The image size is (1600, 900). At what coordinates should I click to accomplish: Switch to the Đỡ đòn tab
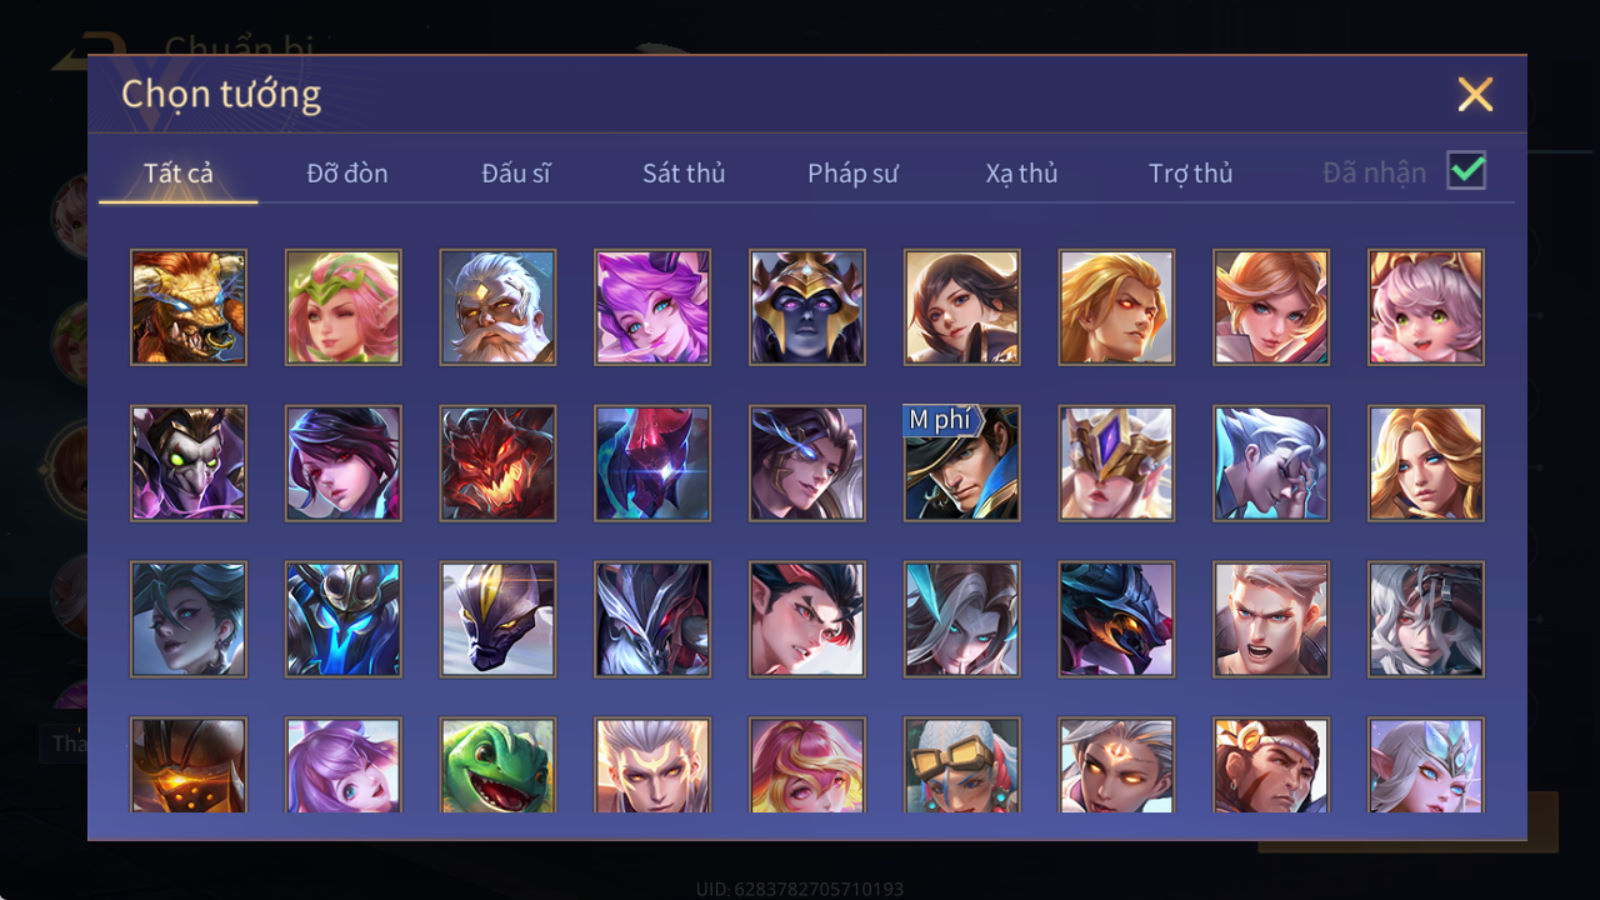tap(347, 173)
